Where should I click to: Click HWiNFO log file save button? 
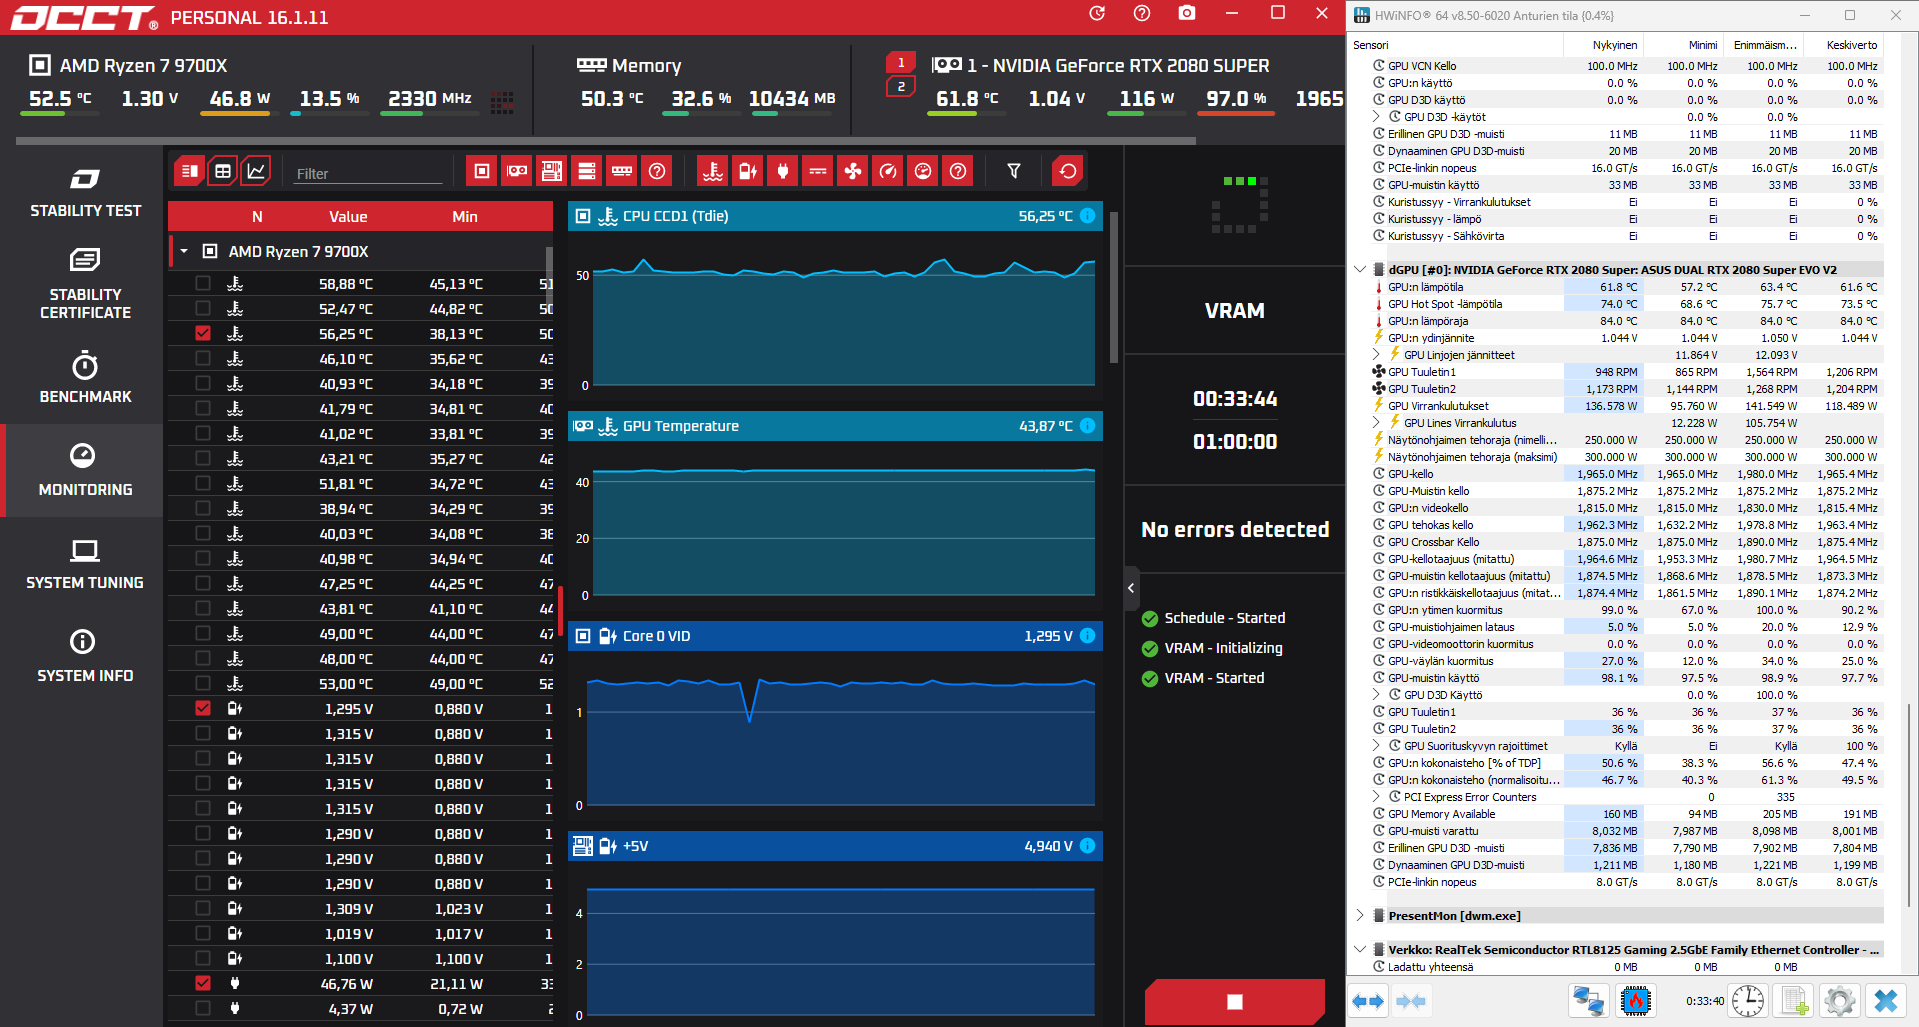(1794, 1000)
